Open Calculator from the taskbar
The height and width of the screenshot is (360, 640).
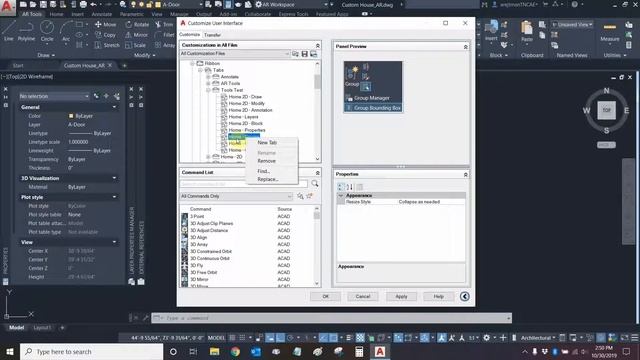(x=359, y=351)
